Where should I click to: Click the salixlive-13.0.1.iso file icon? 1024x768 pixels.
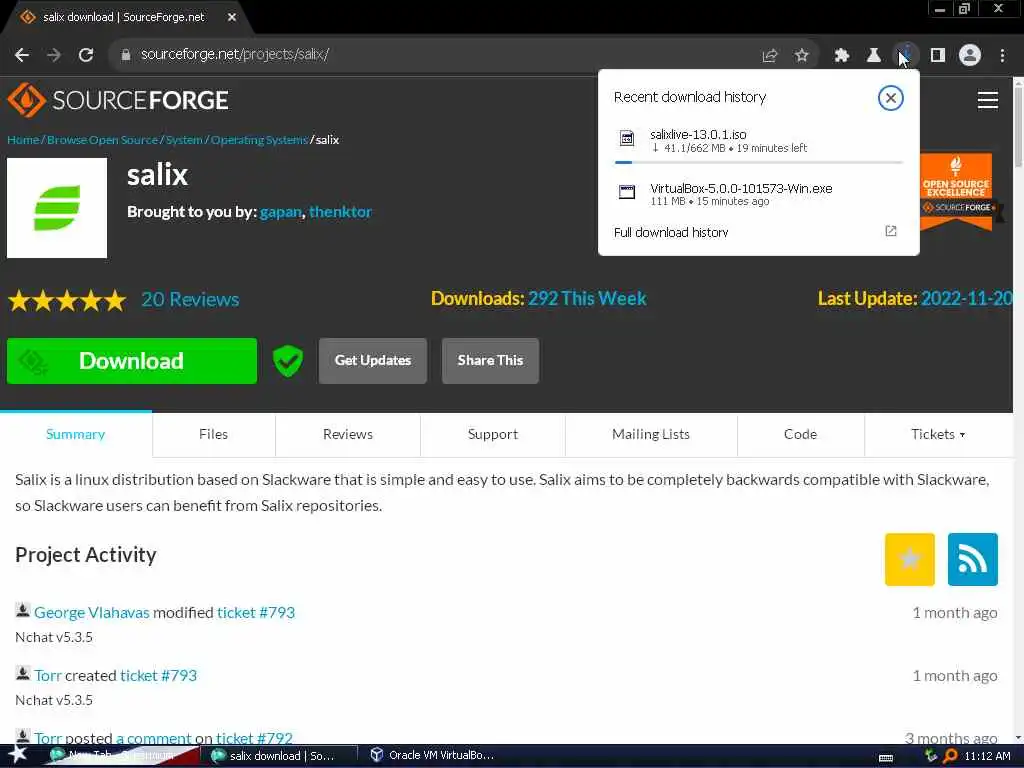(x=626, y=138)
